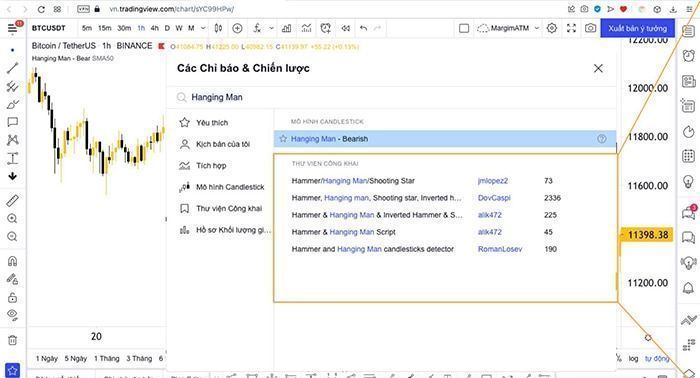Open author jmlopez2 profile link
Viewport: 700px width, 378px height.
[493, 181]
